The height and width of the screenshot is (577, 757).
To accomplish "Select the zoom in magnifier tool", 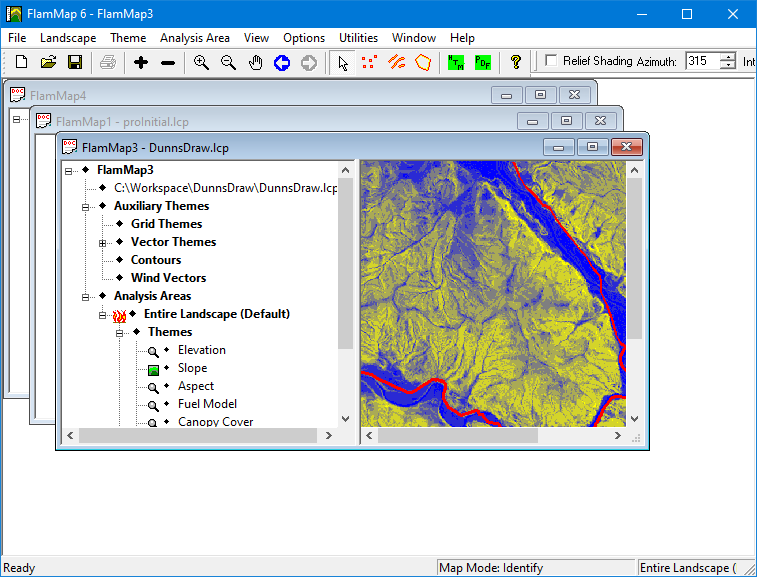I will [x=201, y=62].
